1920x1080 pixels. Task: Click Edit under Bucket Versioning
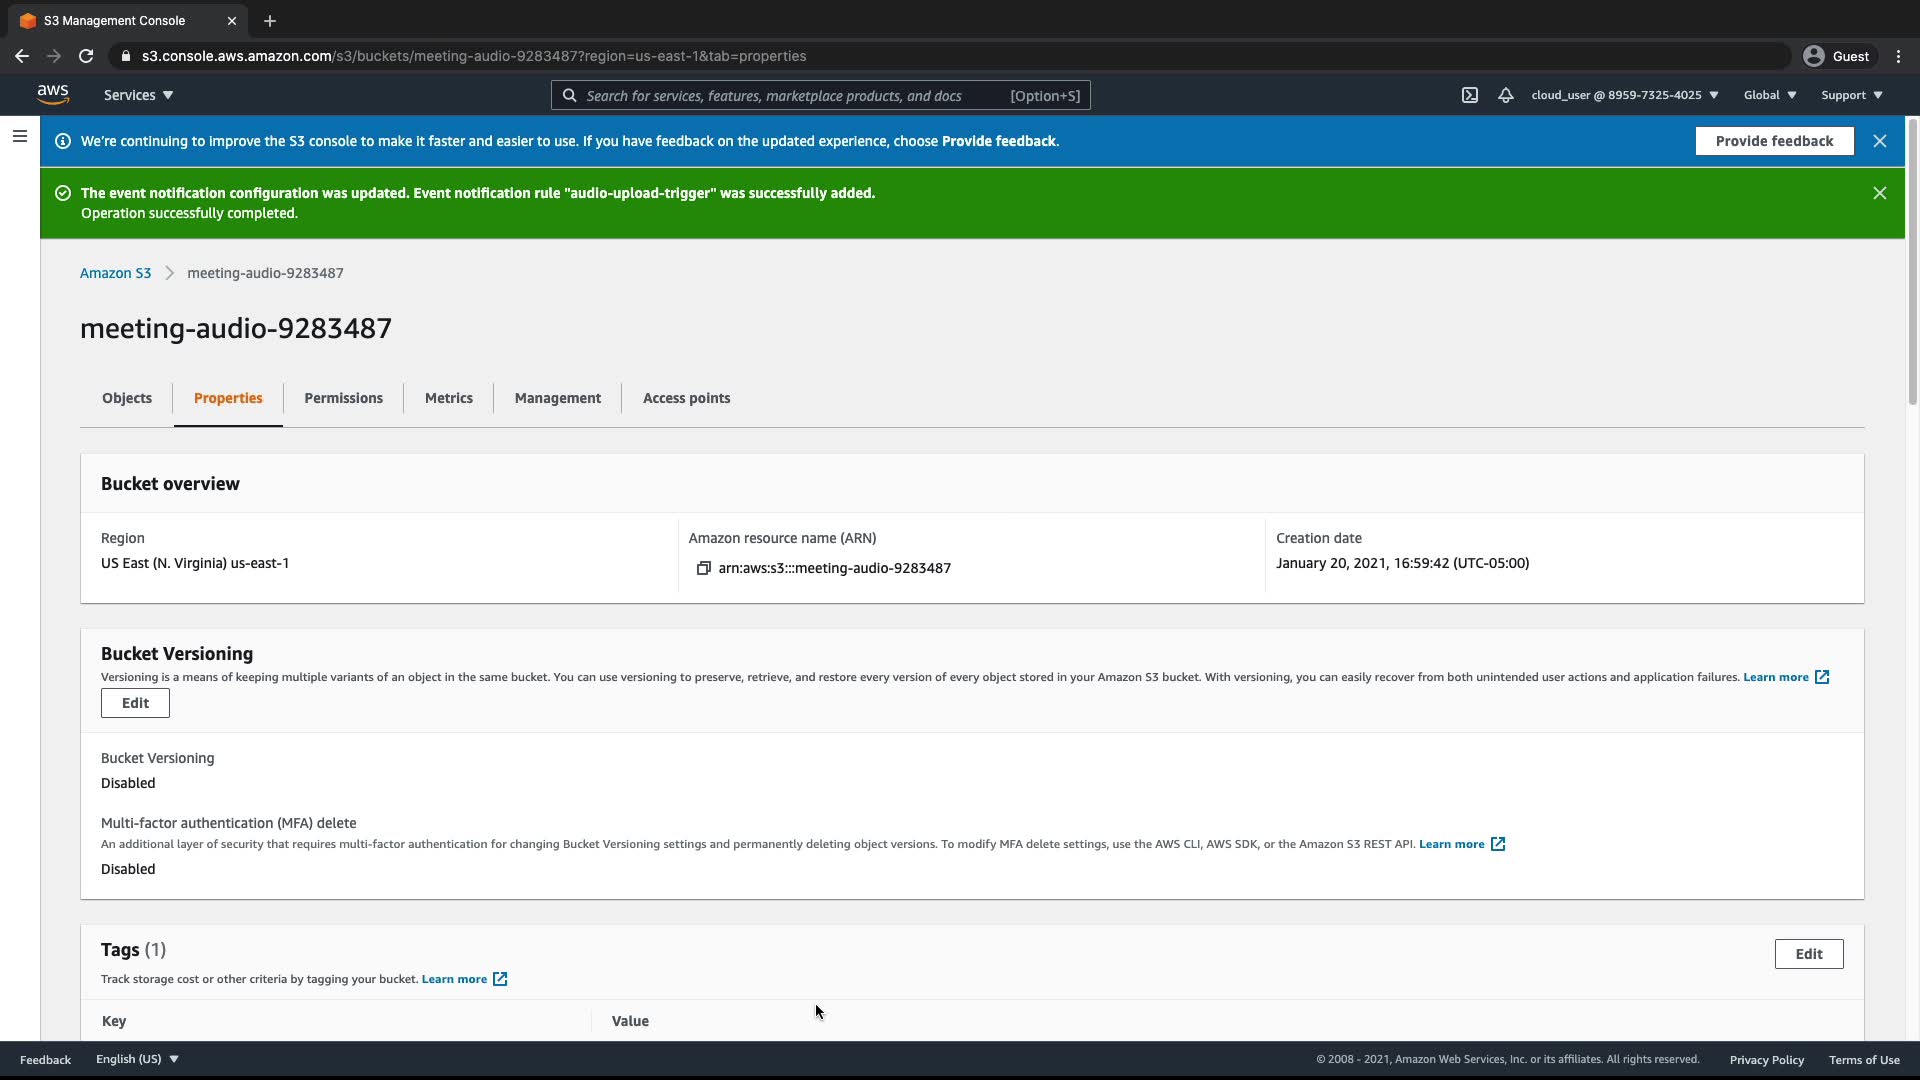tap(135, 703)
